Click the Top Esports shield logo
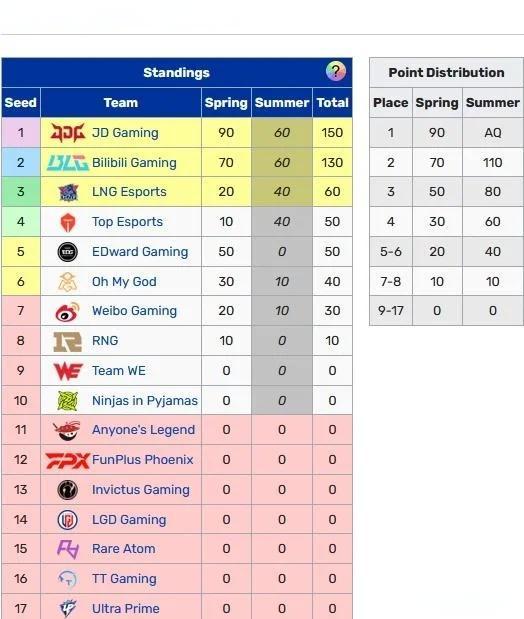The height and width of the screenshot is (619, 524). tap(68, 222)
